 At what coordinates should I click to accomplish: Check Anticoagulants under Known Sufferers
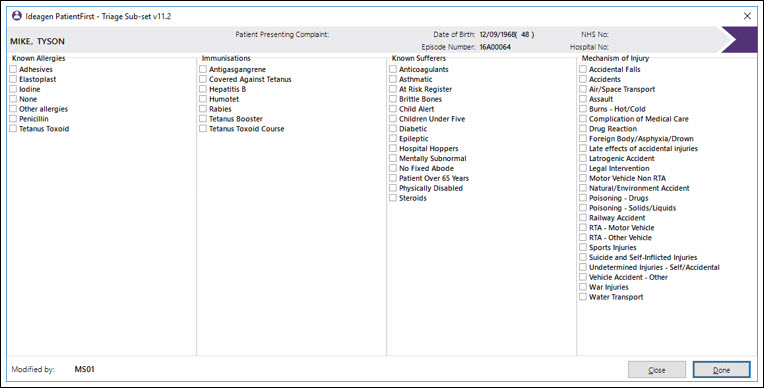click(x=393, y=69)
